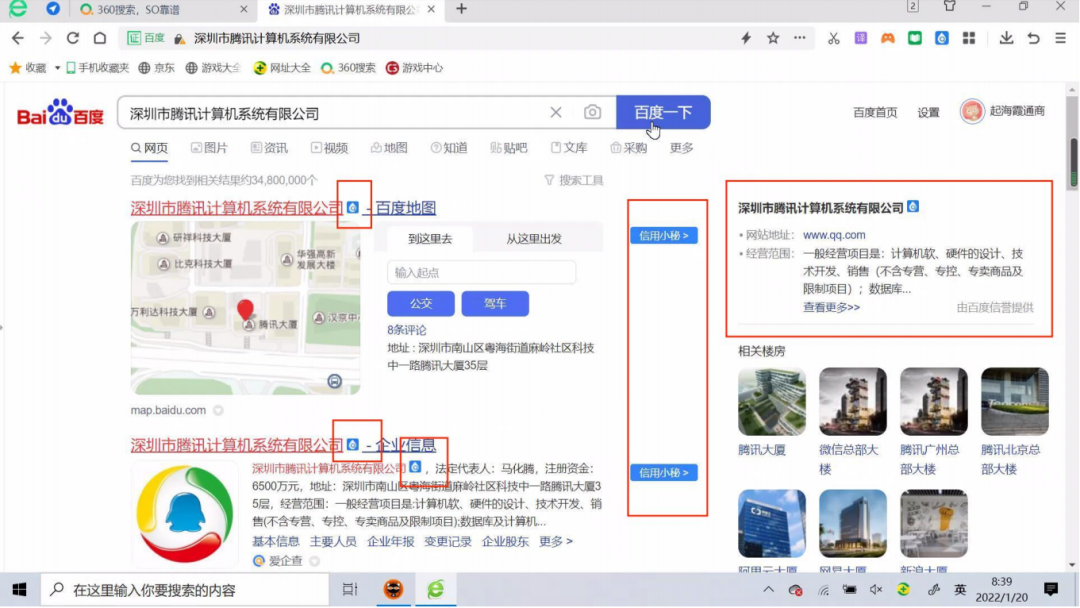Open the browser home page icon
Screen dimensions: 1080x608
[100, 38]
